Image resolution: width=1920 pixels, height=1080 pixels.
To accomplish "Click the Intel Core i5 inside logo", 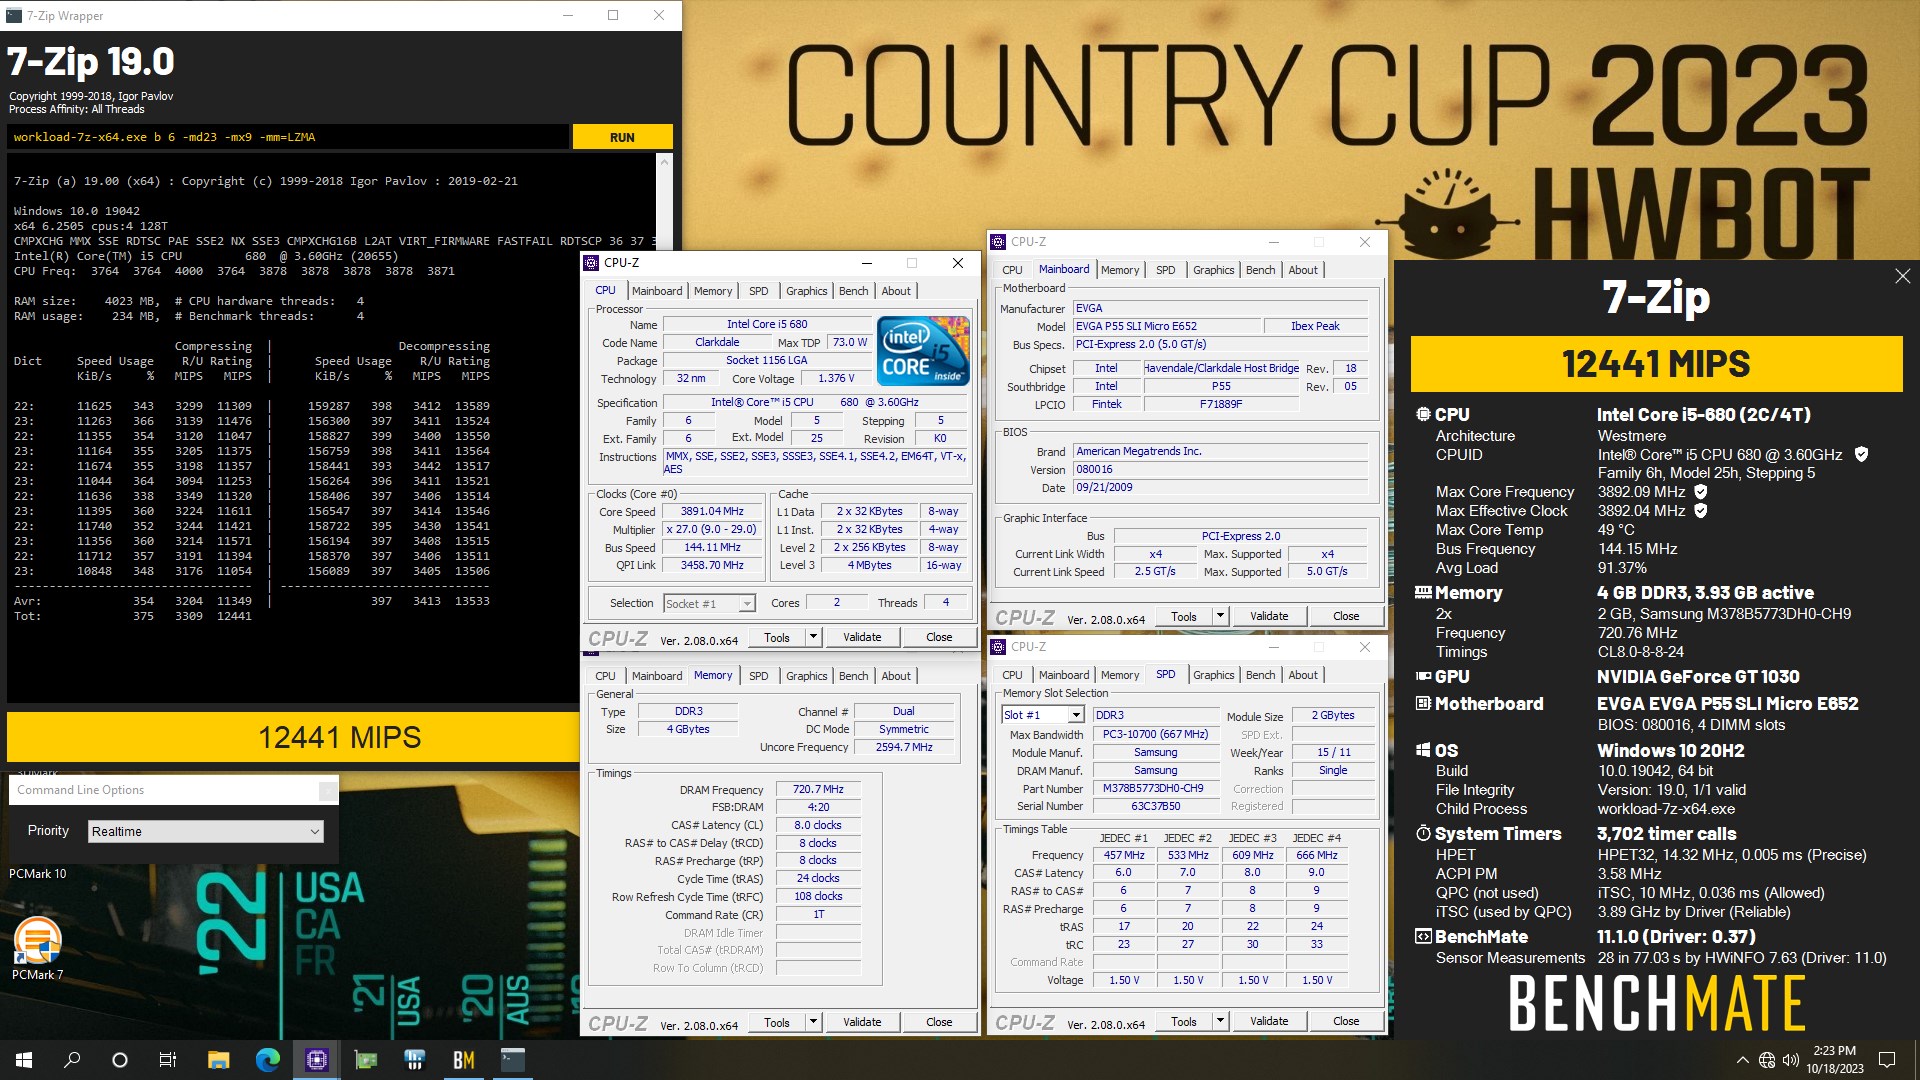I will pyautogui.click(x=923, y=351).
